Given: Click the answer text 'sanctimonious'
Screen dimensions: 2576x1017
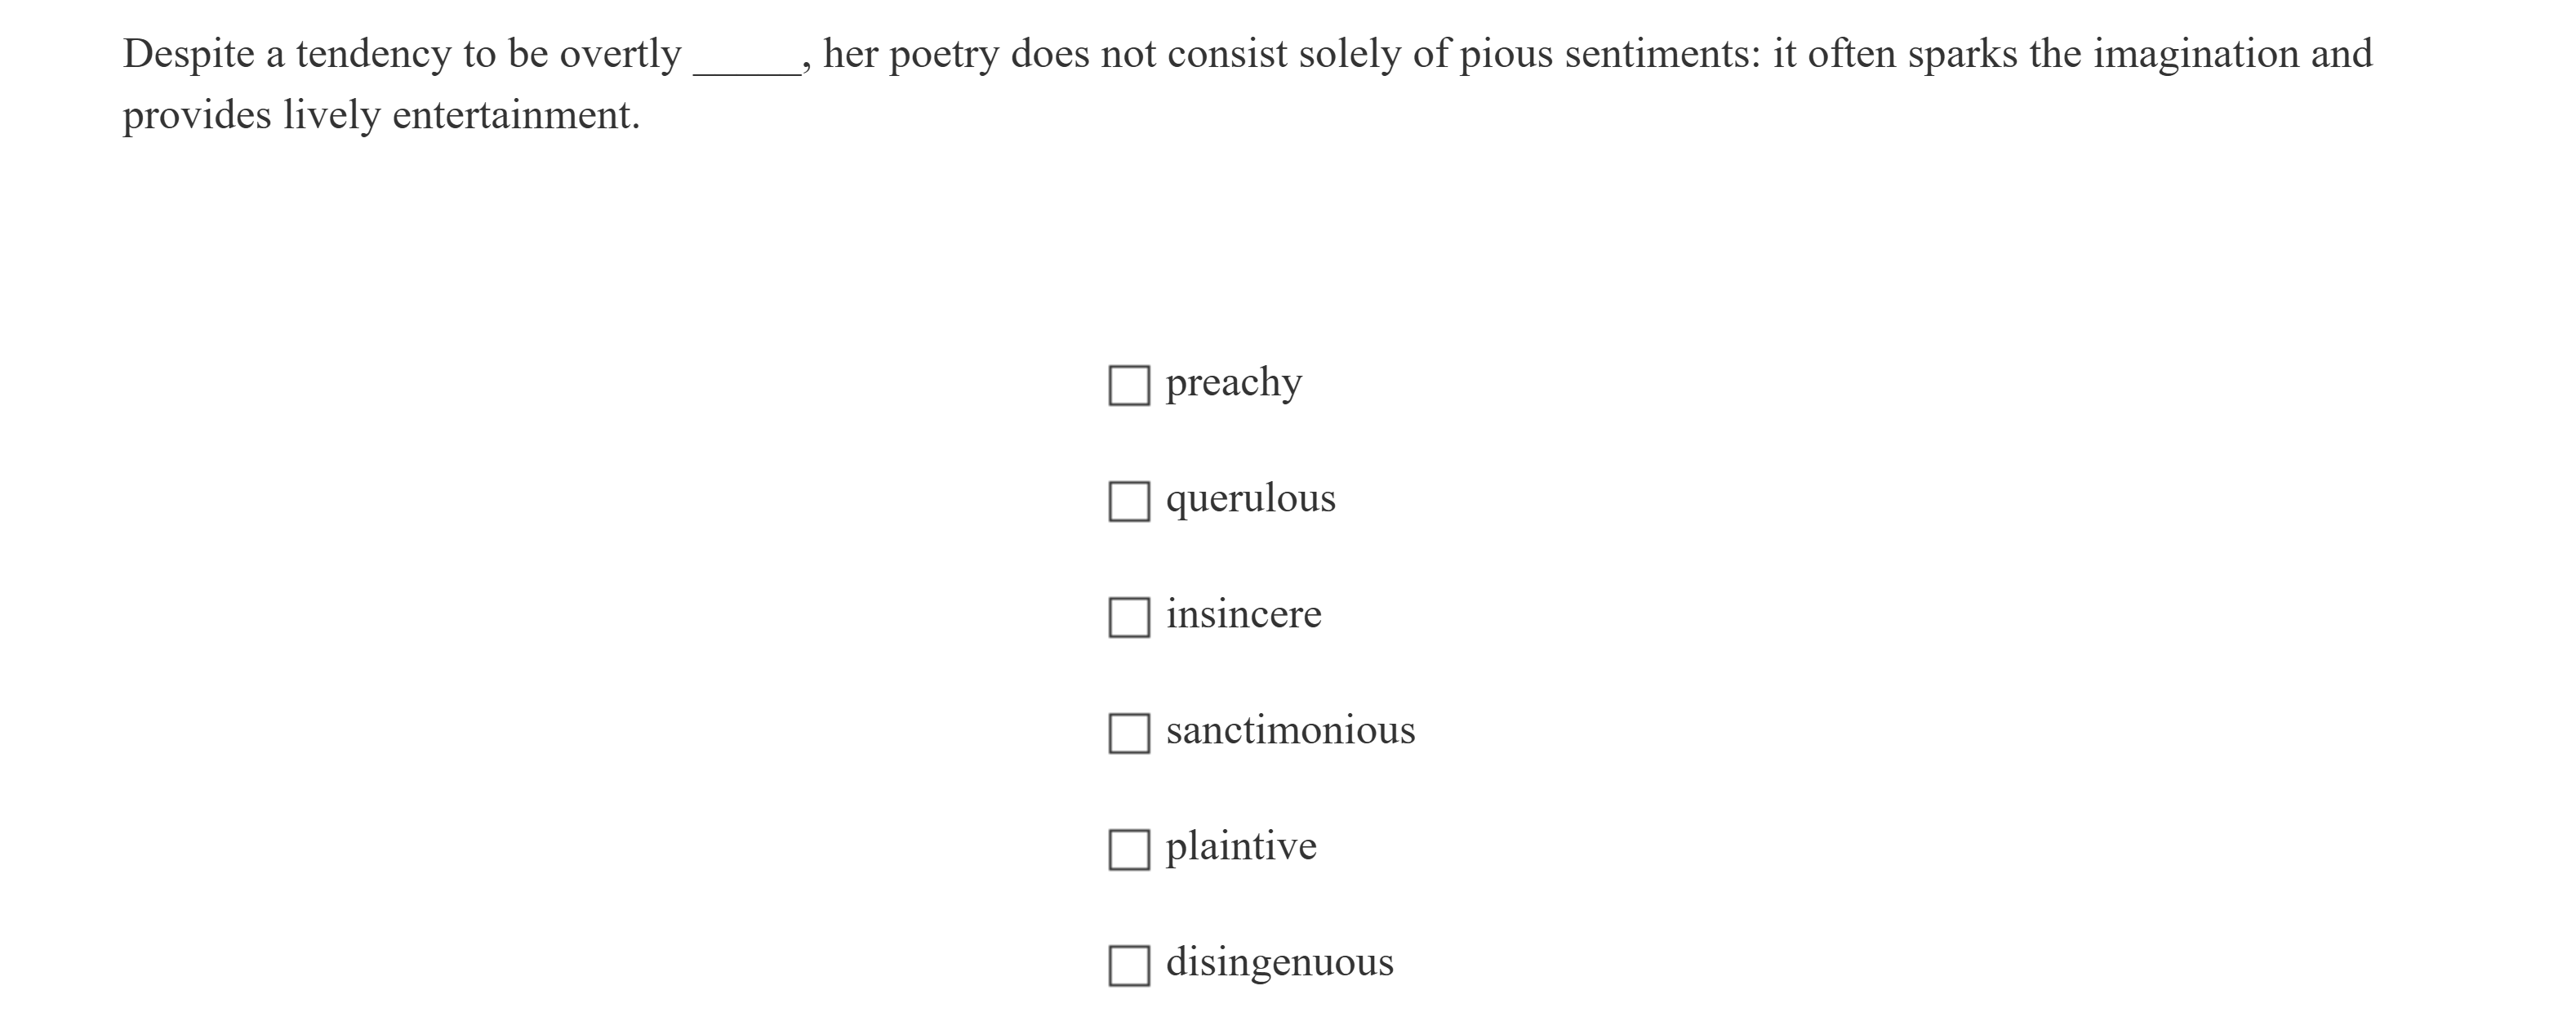Looking at the screenshot, I should [1290, 730].
